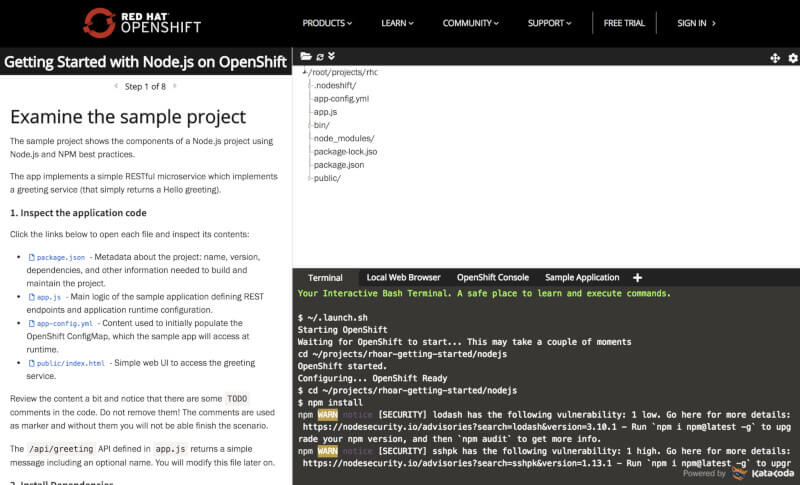Open app-config.yml link in instructions

[x=65, y=324]
